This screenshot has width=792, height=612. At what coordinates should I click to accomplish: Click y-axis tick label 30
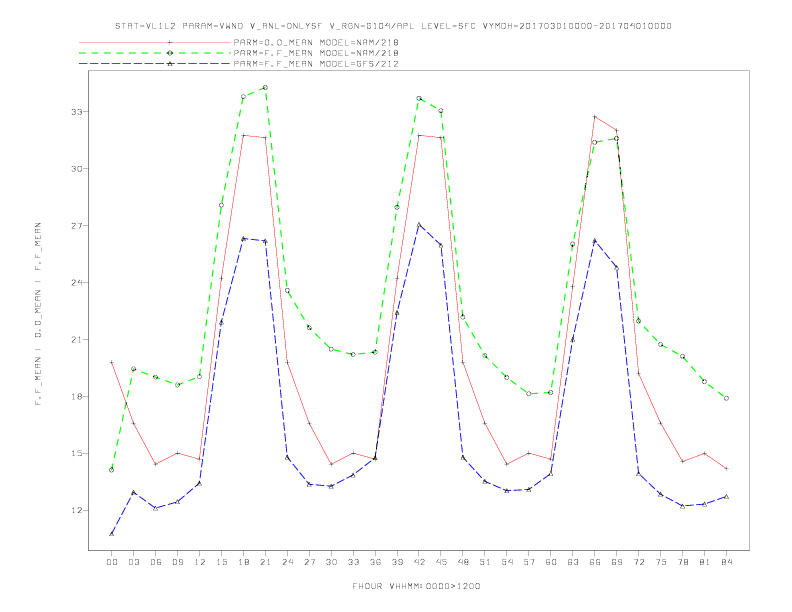tap(76, 169)
